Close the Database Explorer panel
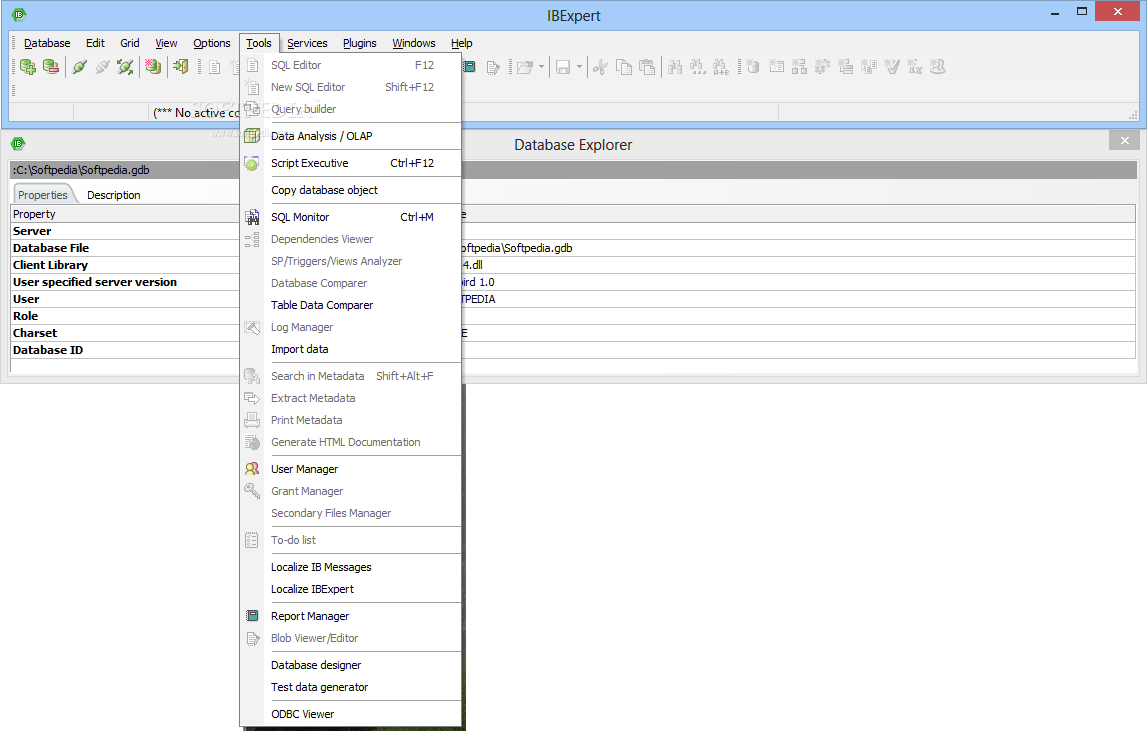1147x731 pixels. (x=1124, y=140)
